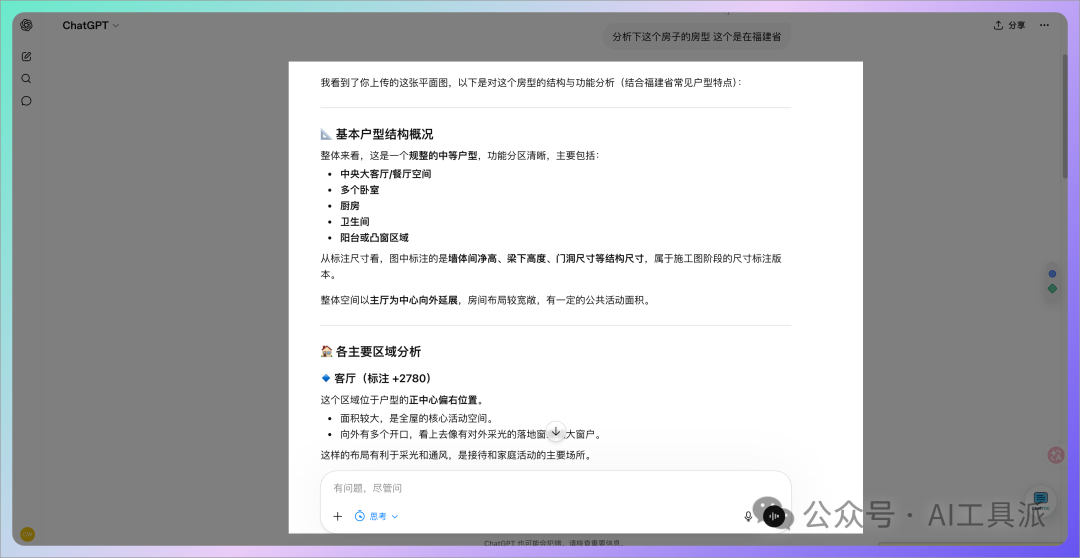
Task: Click the text 这个区域位于户型的正中心偏右位置
Action: point(402,400)
